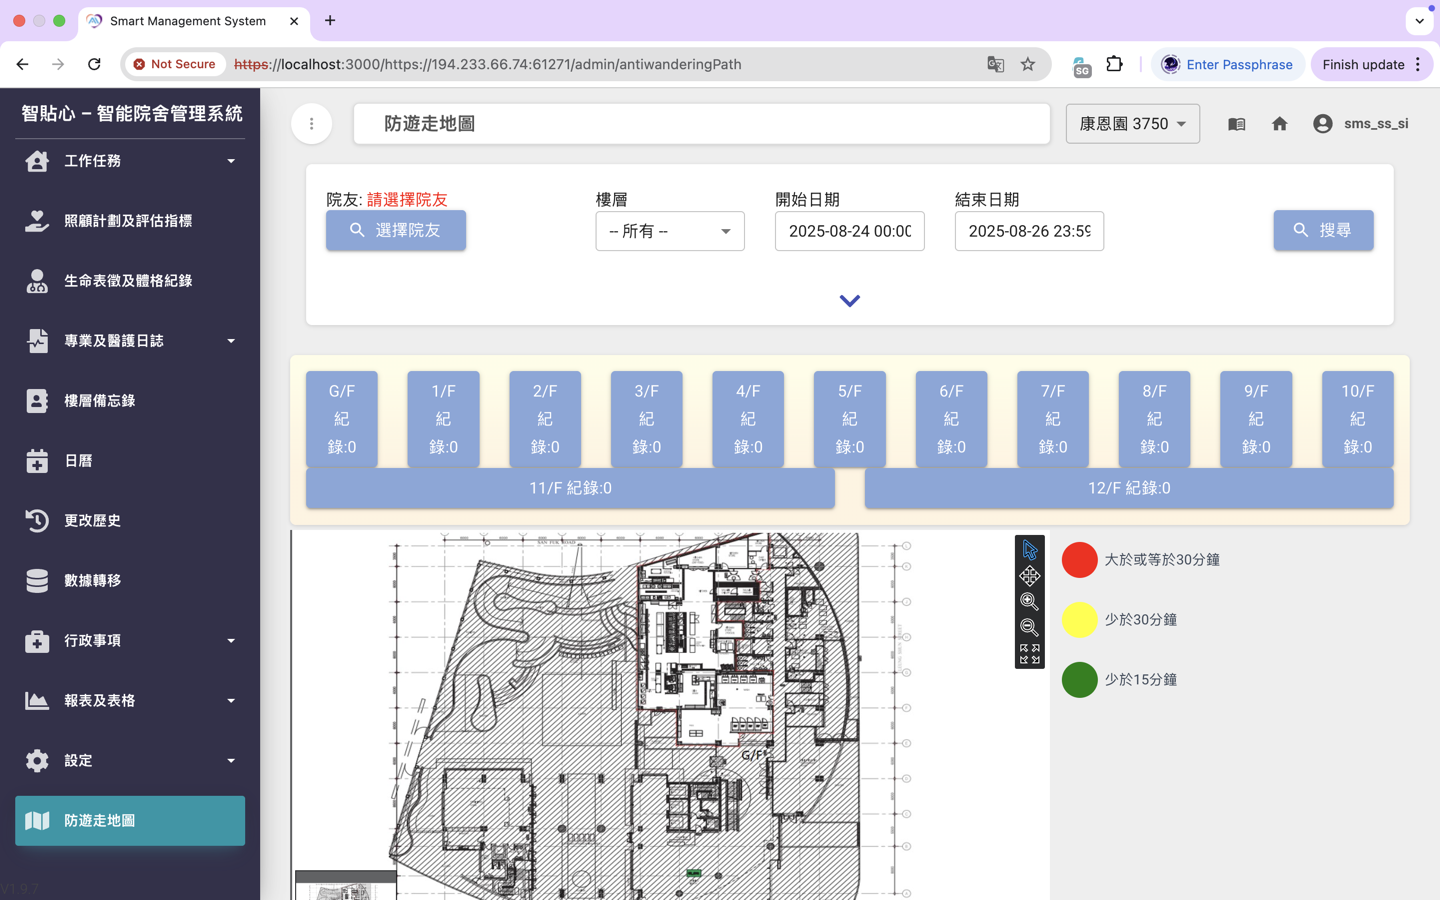Click the 選擇院友 button
1440x900 pixels.
click(x=396, y=230)
